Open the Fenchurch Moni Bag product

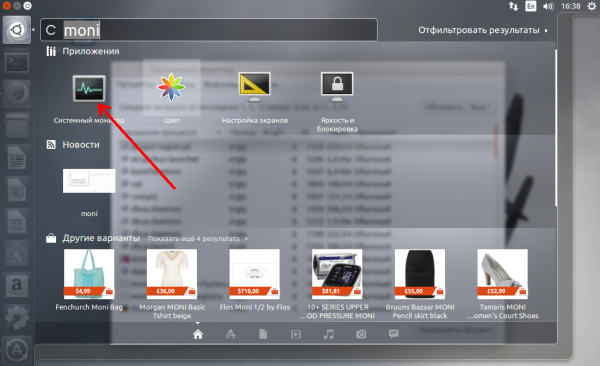click(89, 274)
